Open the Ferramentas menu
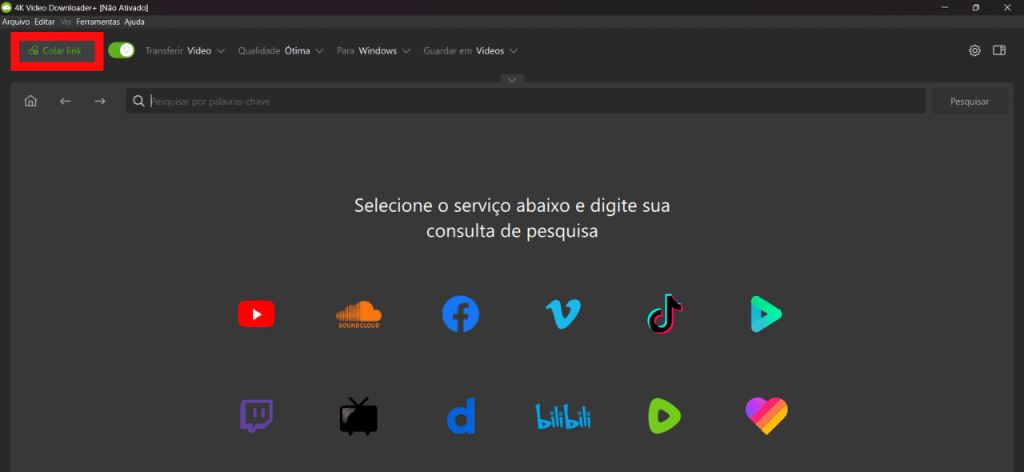Image resolution: width=1024 pixels, height=472 pixels. point(98,22)
